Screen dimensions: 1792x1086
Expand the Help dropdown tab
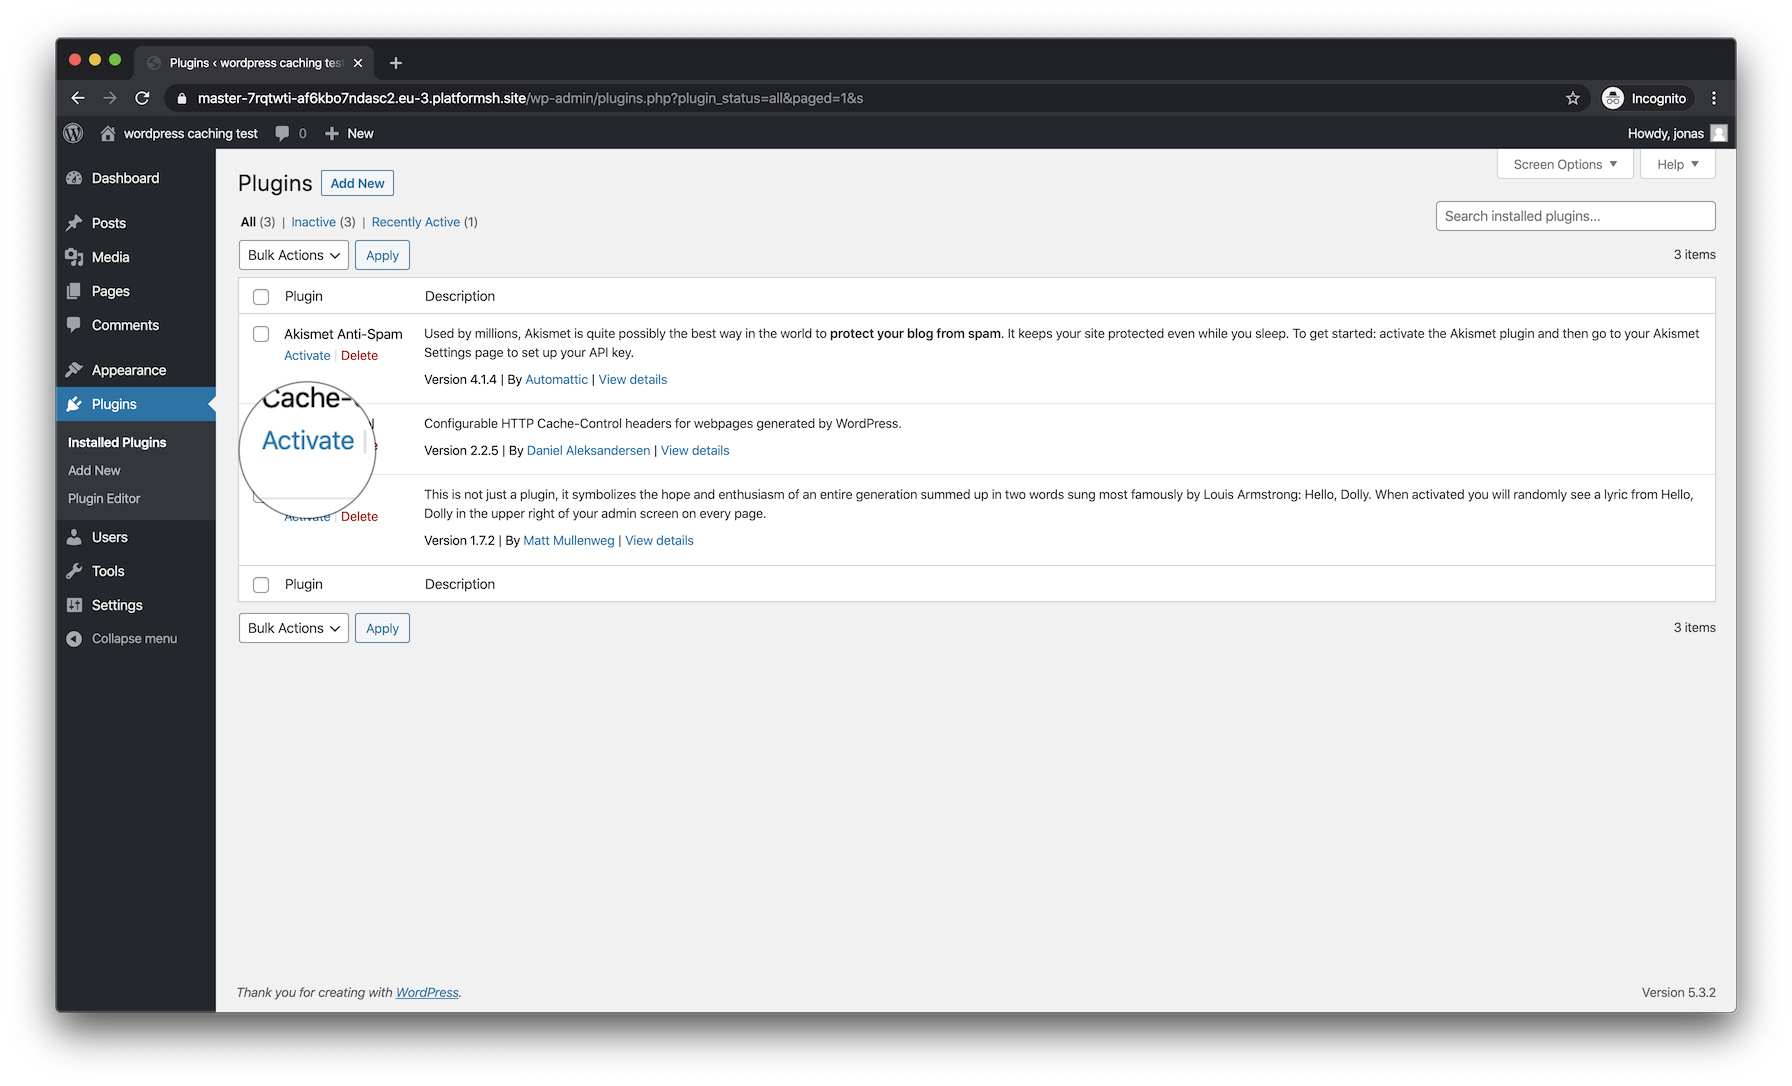click(1677, 165)
